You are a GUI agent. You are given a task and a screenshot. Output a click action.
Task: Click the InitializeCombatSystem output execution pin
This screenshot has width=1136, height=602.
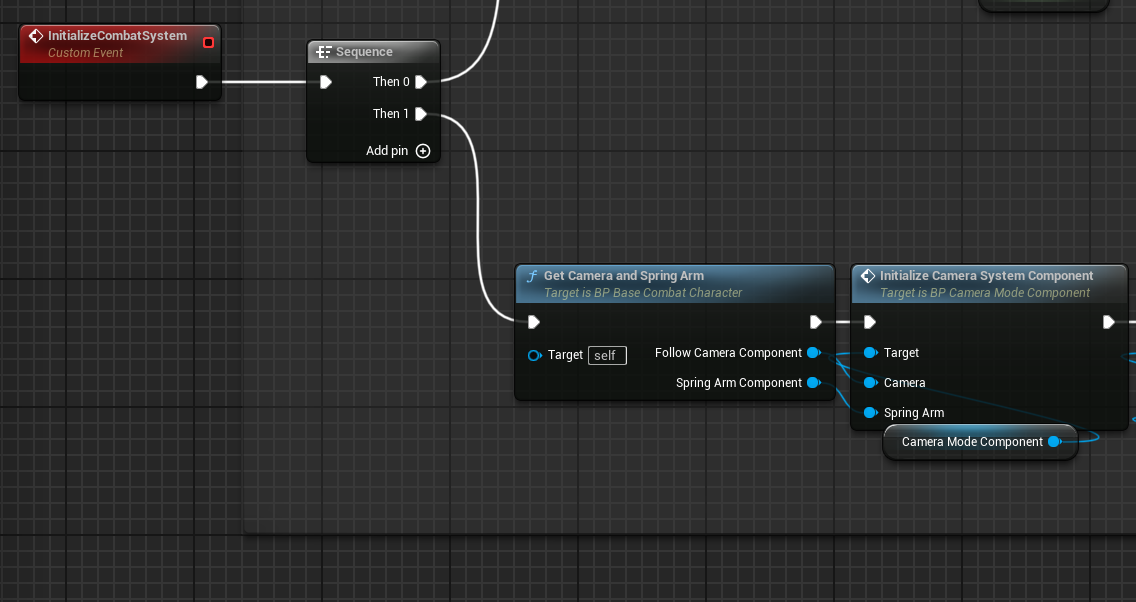point(202,82)
